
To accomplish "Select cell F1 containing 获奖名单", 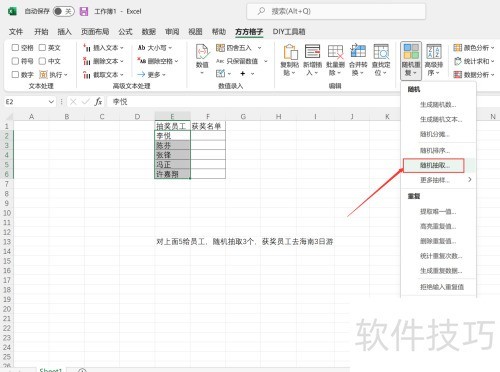I will 208,126.
